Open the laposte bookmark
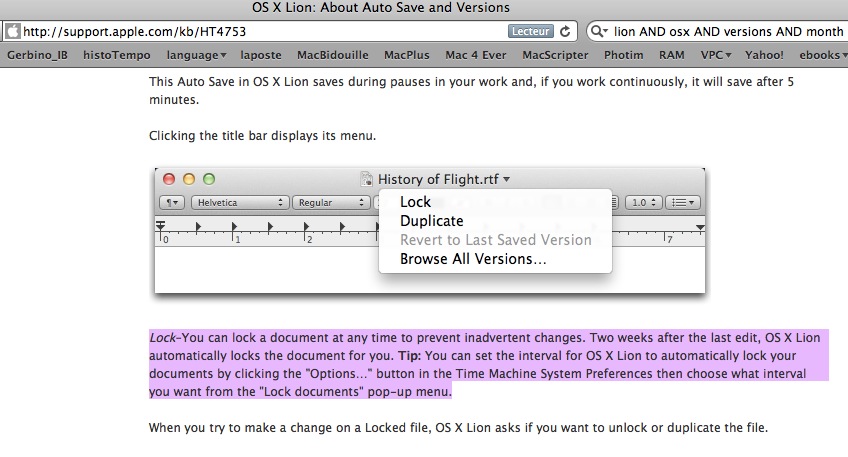The height and width of the screenshot is (457, 848). pos(261,55)
